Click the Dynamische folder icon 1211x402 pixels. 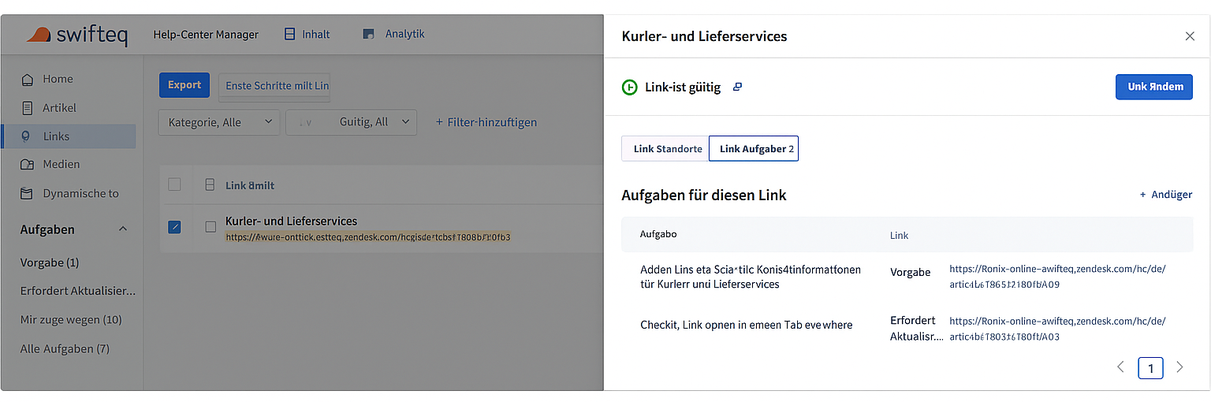27,194
